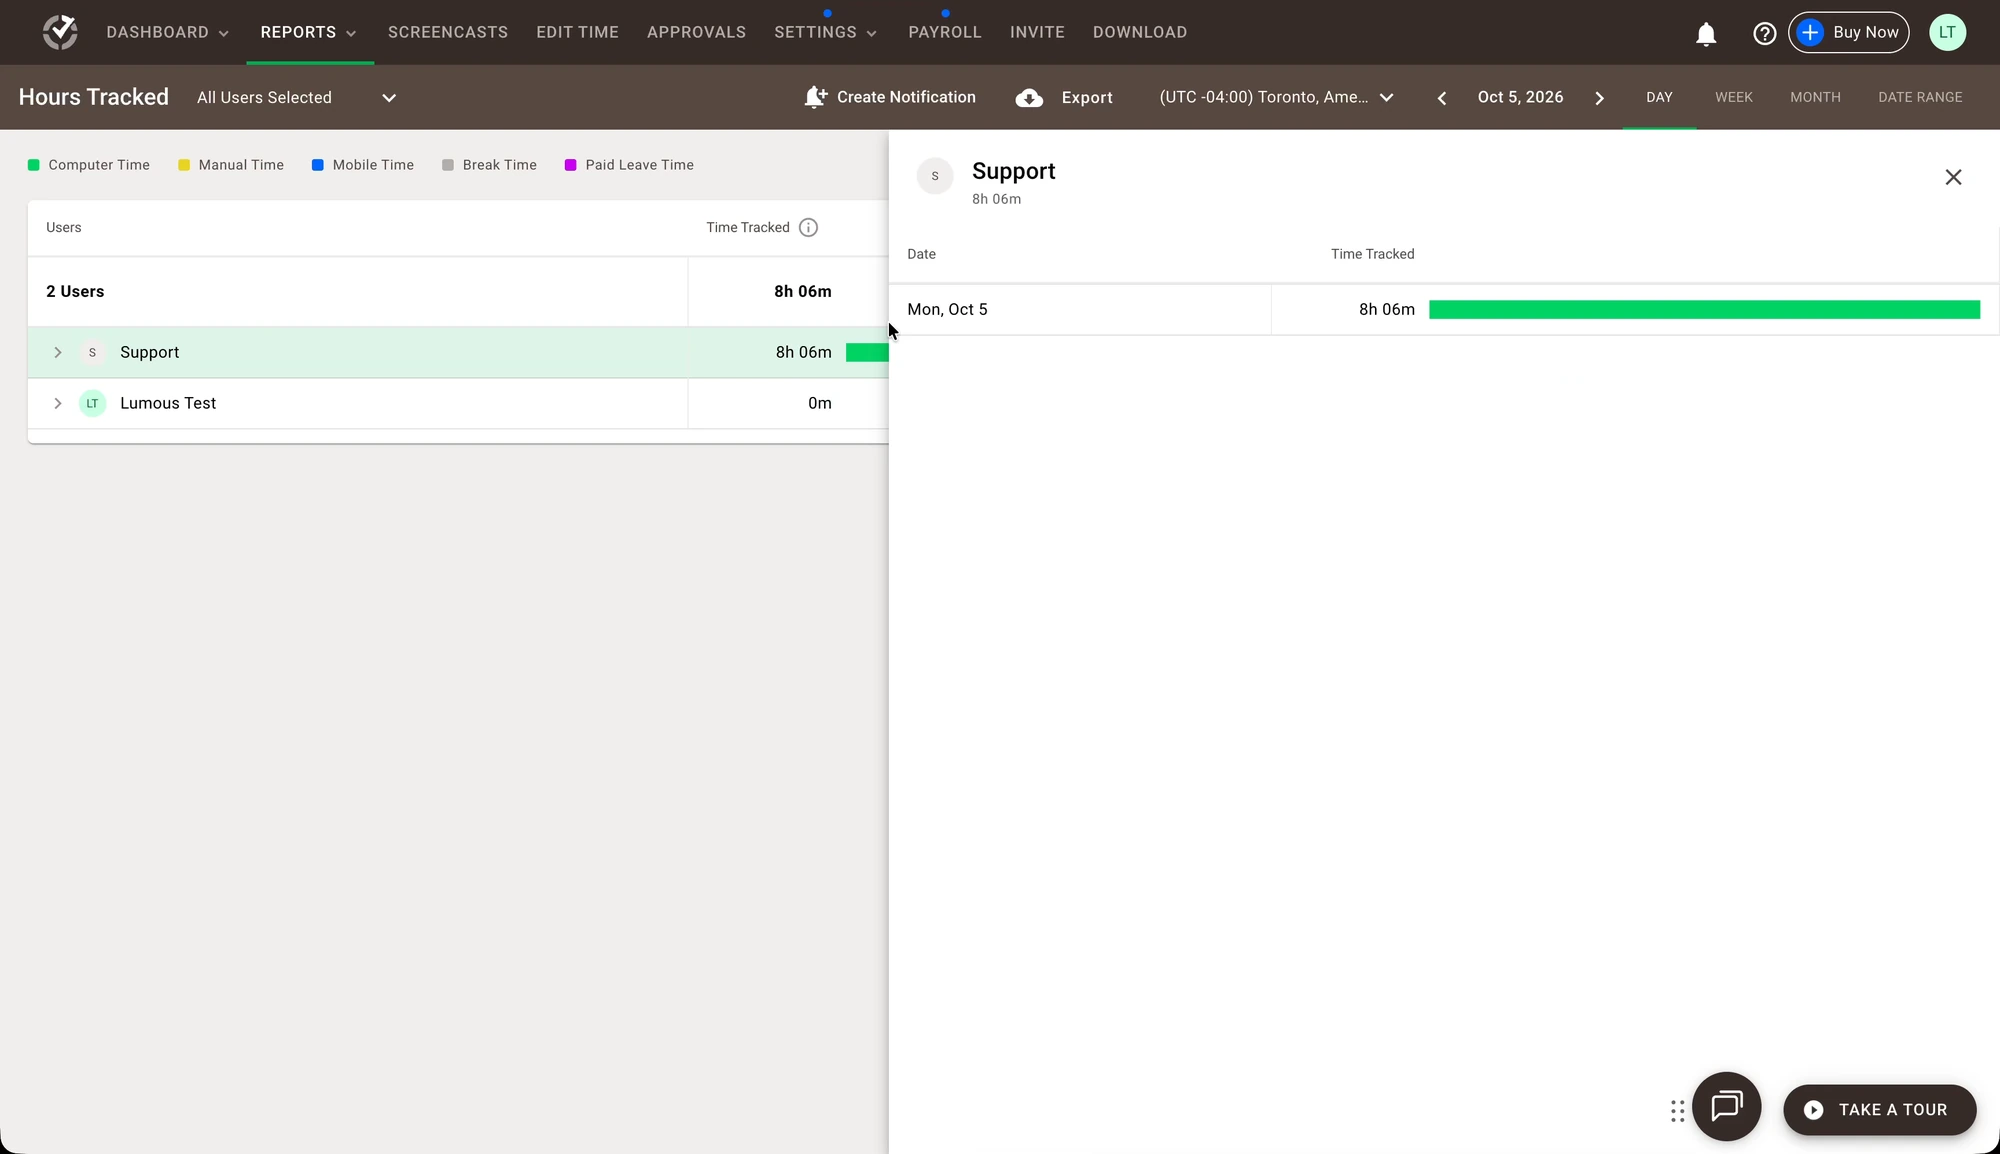Image resolution: width=2000 pixels, height=1154 pixels.
Task: Open the Invite page
Action: tap(1037, 32)
